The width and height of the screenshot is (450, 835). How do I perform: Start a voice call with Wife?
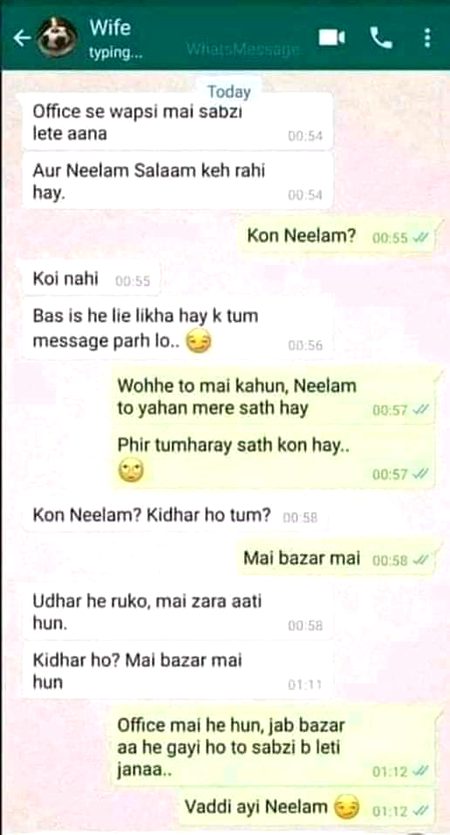point(381,38)
